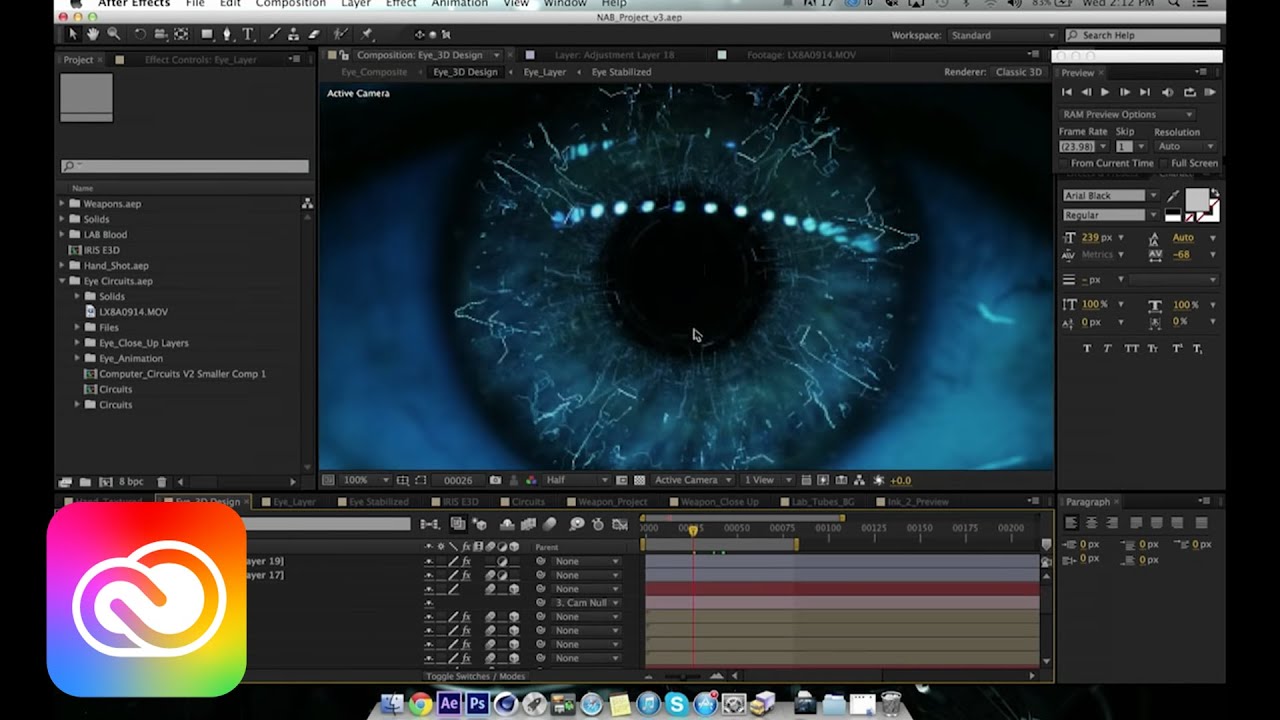The height and width of the screenshot is (720, 1280).
Task: Mute audio in Preview panel
Action: click(x=1168, y=92)
